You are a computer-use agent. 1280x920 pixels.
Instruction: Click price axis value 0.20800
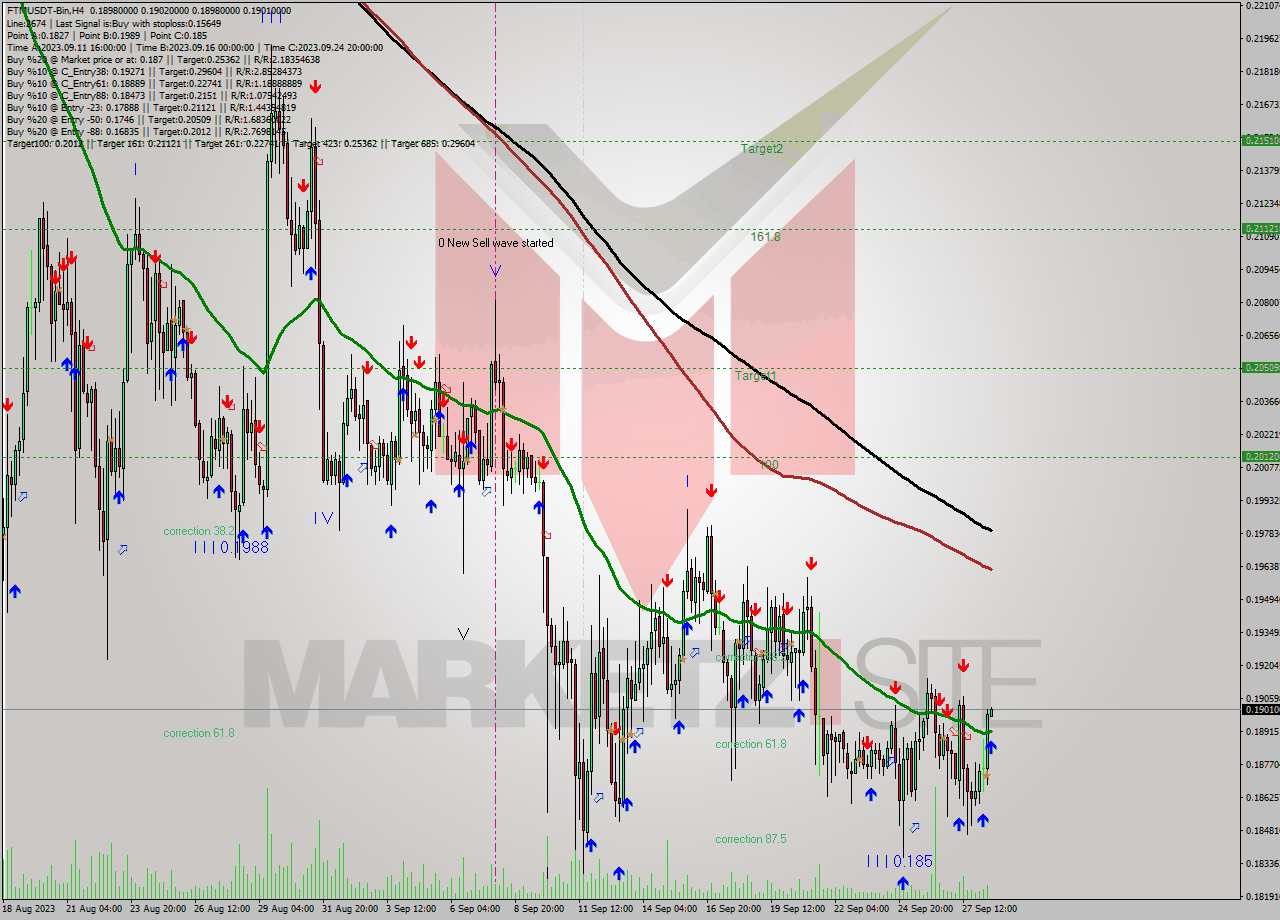[1262, 302]
